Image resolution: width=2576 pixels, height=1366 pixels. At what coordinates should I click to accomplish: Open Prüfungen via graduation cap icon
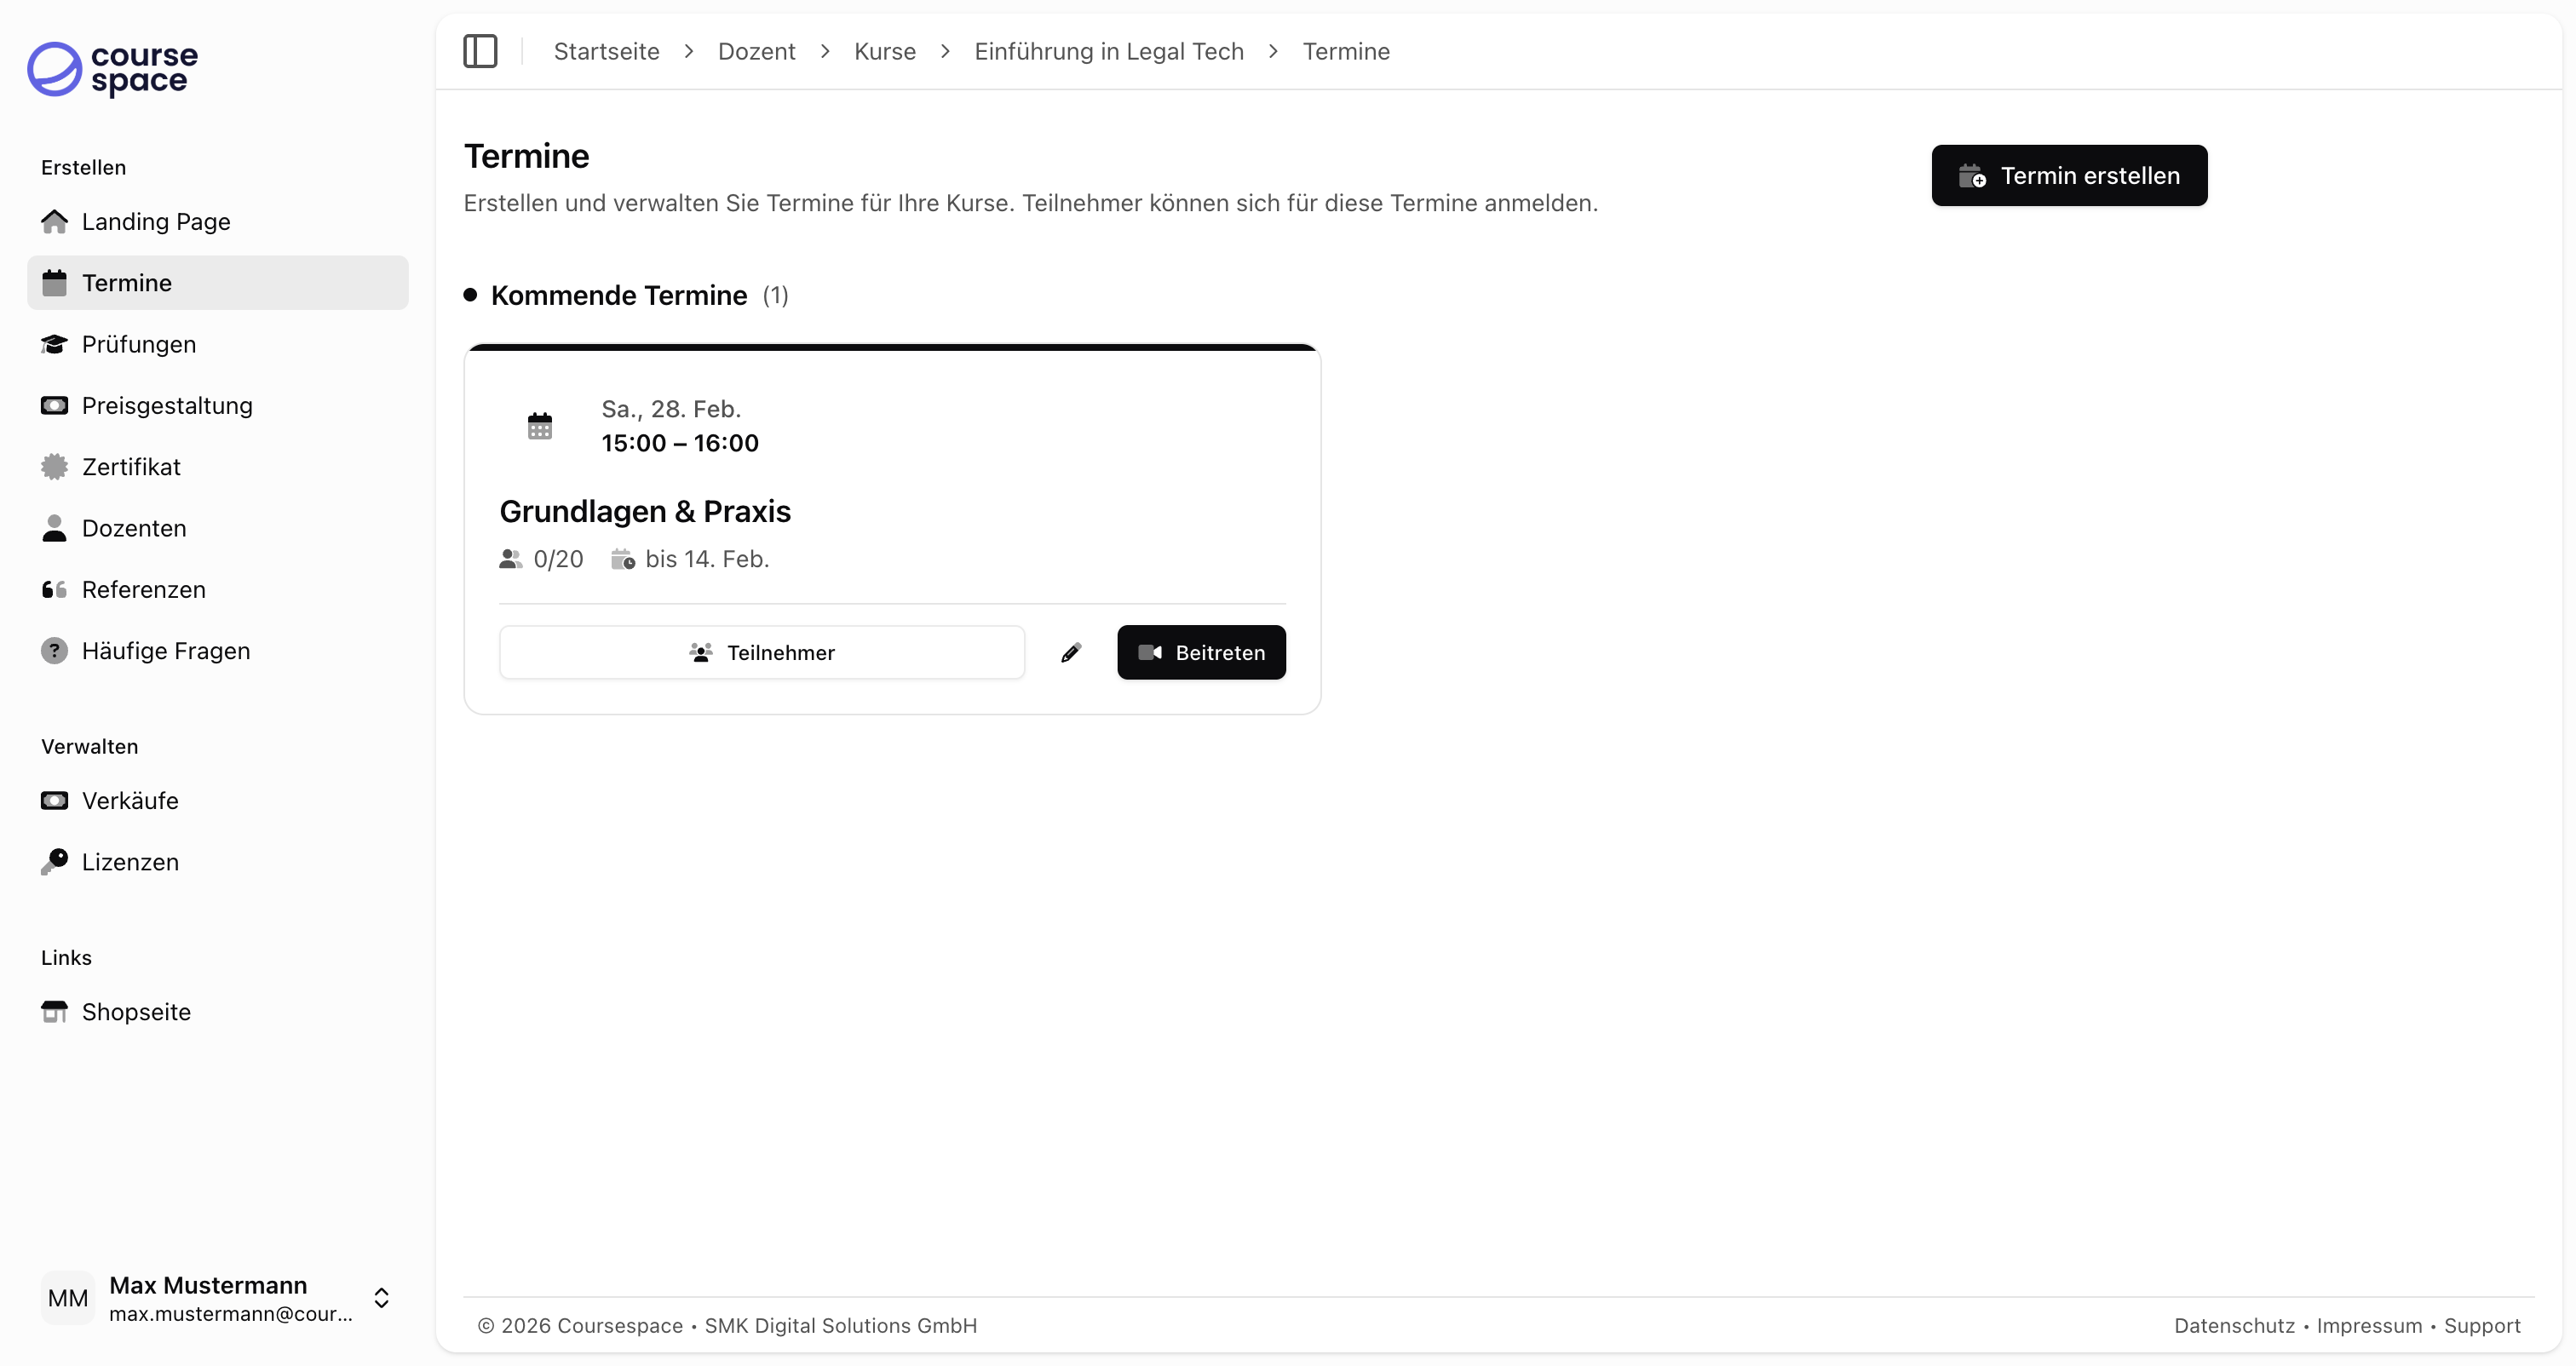click(x=54, y=345)
